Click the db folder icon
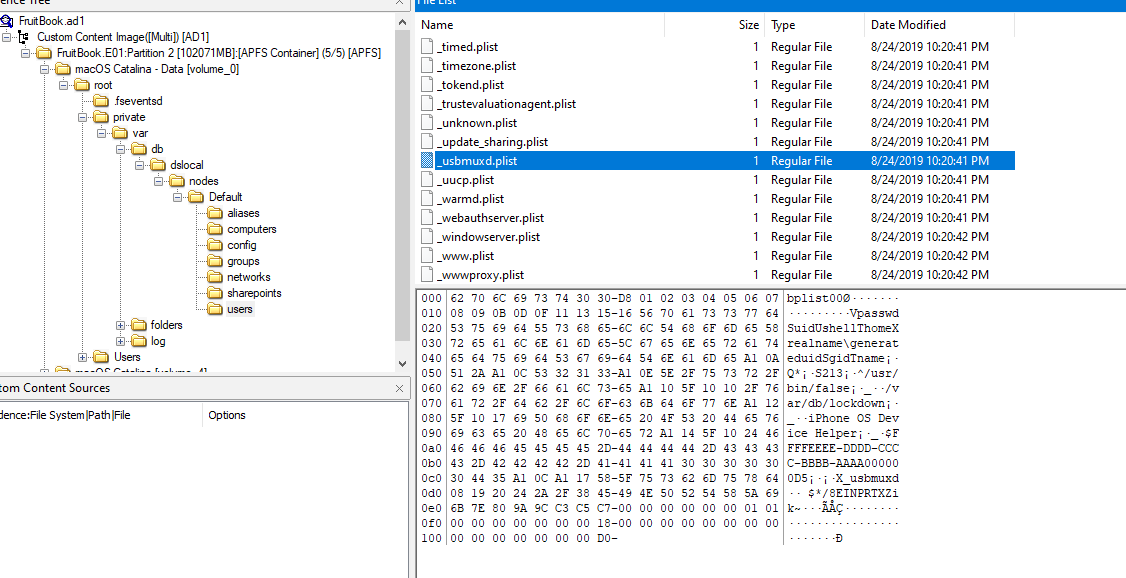Viewport: 1126px width, 578px height. click(x=139, y=149)
